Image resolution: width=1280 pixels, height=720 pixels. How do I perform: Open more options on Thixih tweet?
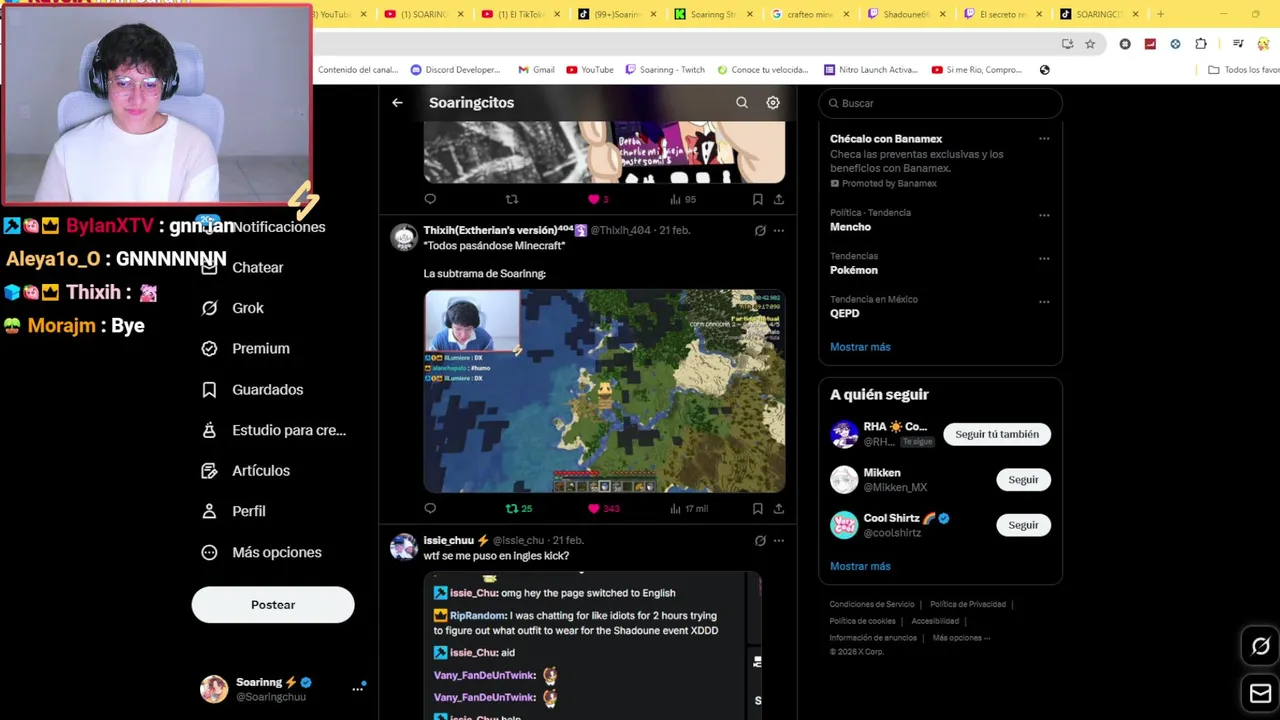point(779,231)
